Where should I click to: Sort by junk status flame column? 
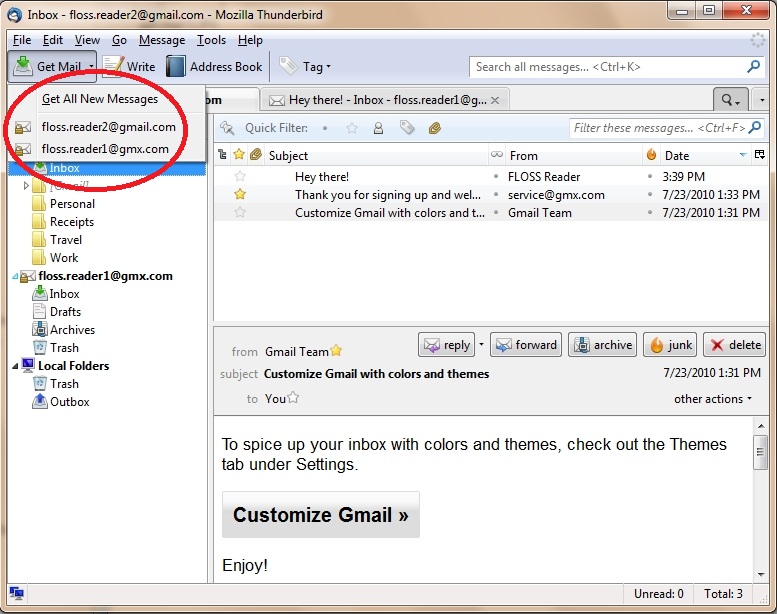click(651, 155)
